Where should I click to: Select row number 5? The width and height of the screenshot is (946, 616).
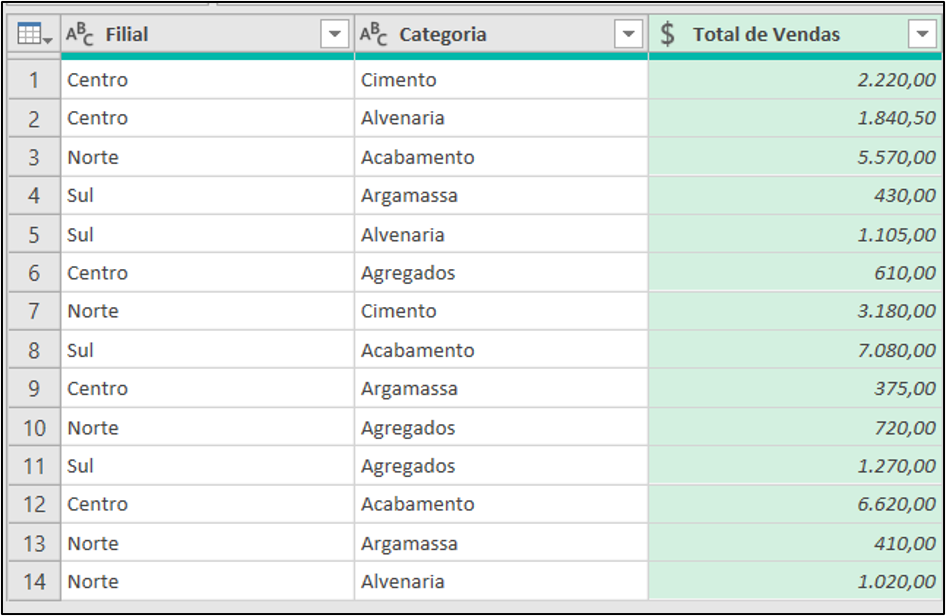34,234
